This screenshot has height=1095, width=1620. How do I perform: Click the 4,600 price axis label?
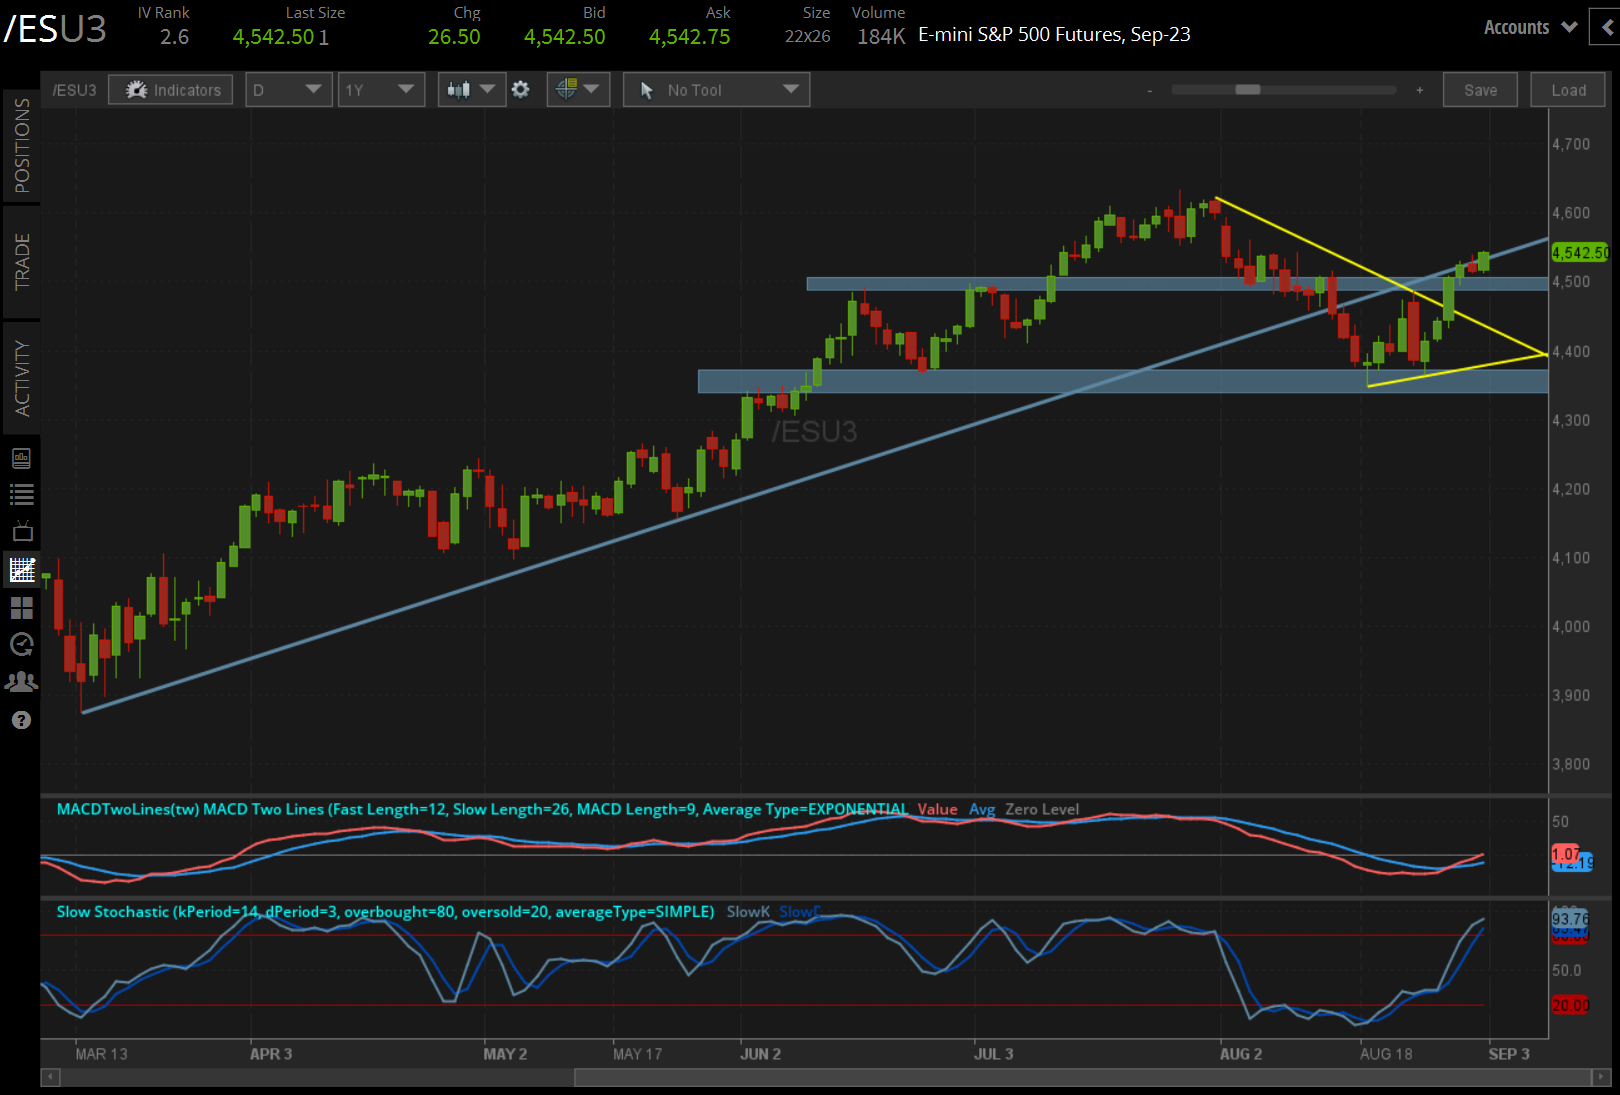point(1571,213)
